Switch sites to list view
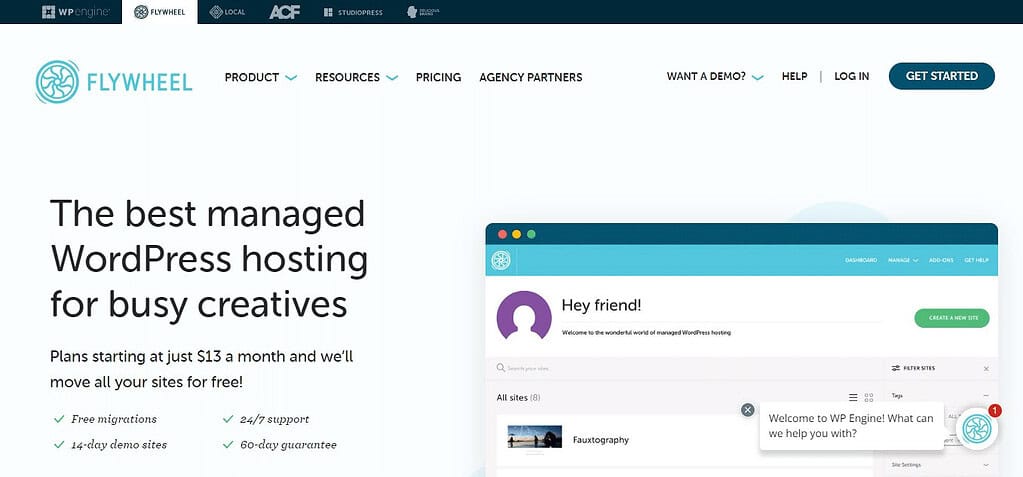1023x477 pixels. pyautogui.click(x=853, y=397)
